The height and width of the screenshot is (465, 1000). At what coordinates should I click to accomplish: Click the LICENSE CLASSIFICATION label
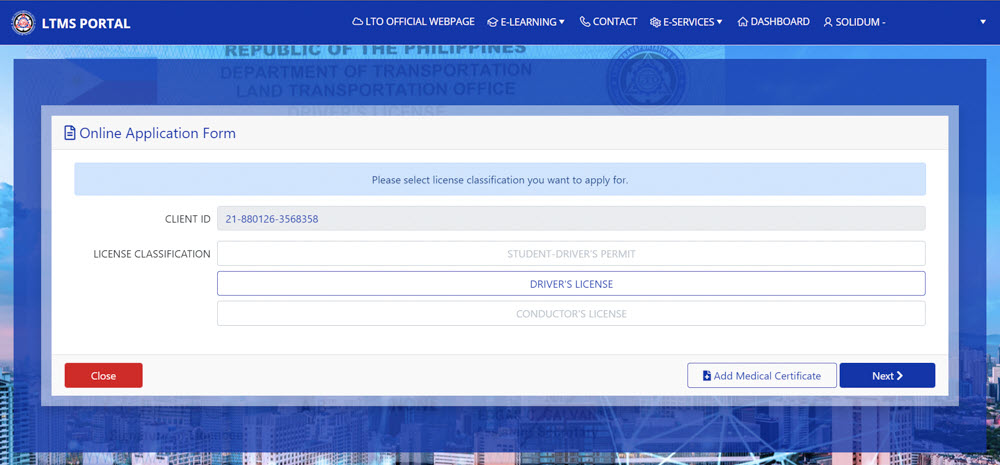click(152, 254)
